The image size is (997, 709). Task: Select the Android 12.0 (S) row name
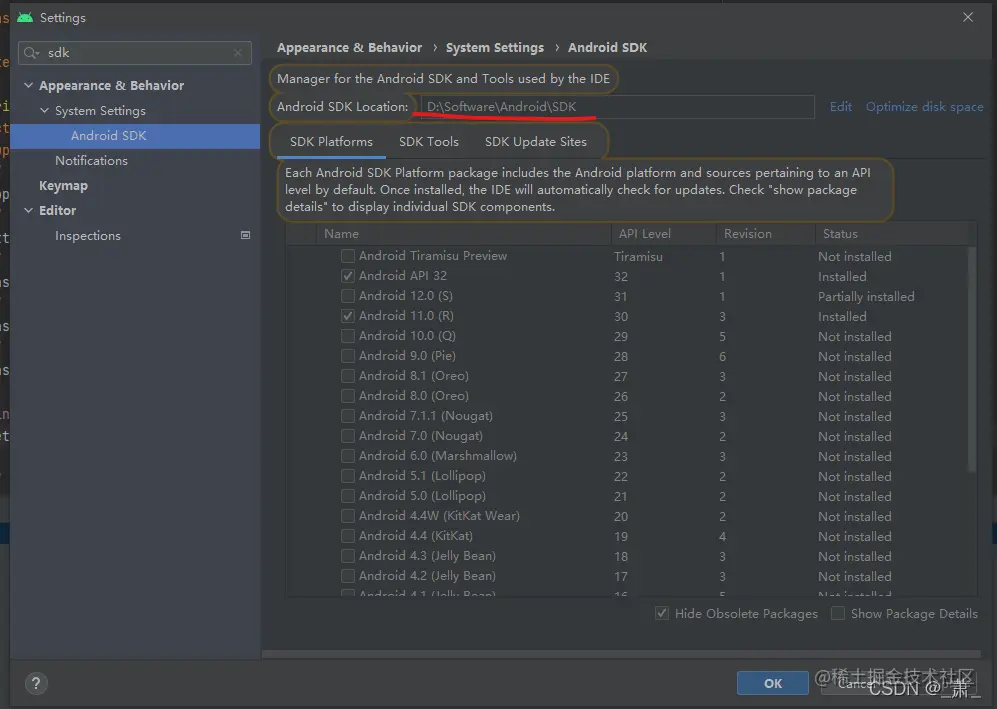click(406, 296)
